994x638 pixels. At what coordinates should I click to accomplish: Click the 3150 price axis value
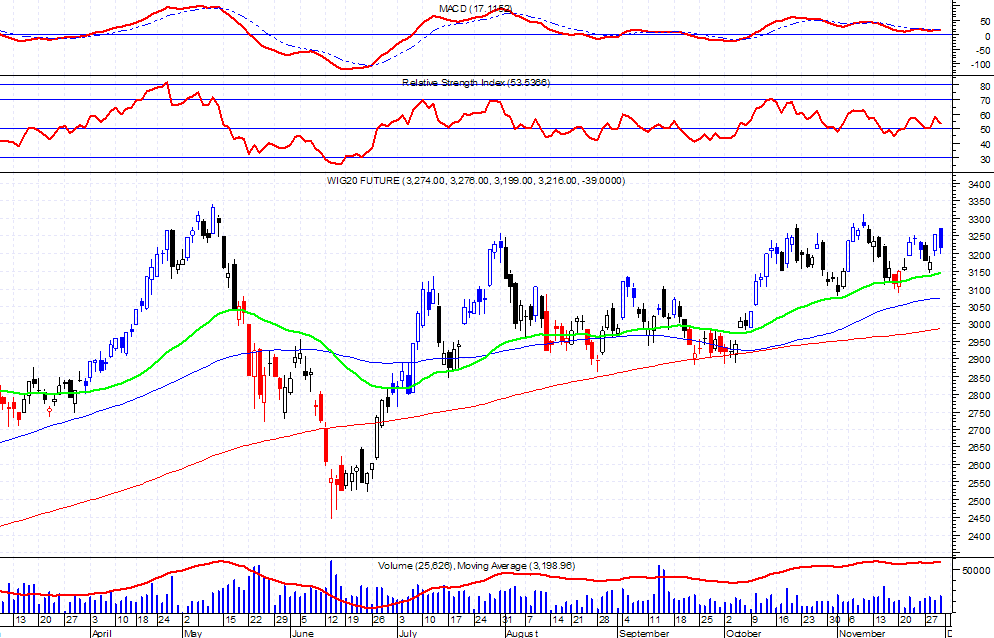point(979,273)
